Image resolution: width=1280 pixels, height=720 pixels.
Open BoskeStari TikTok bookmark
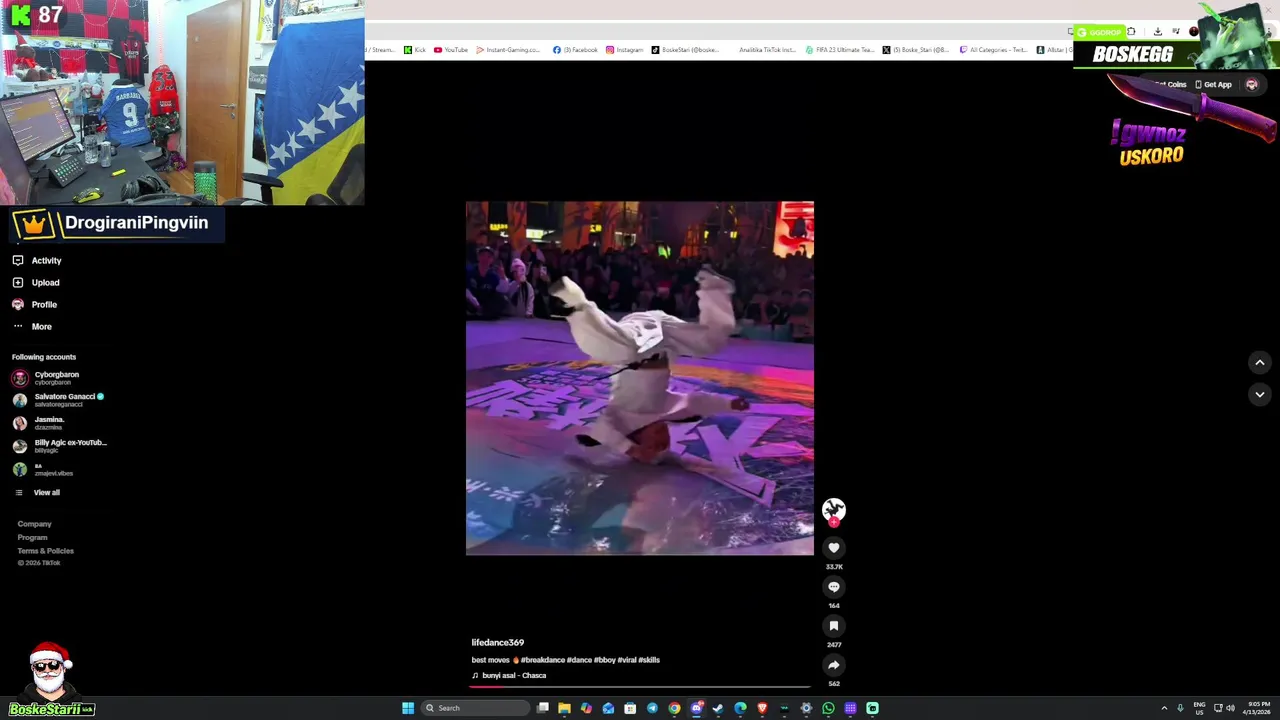[686, 50]
